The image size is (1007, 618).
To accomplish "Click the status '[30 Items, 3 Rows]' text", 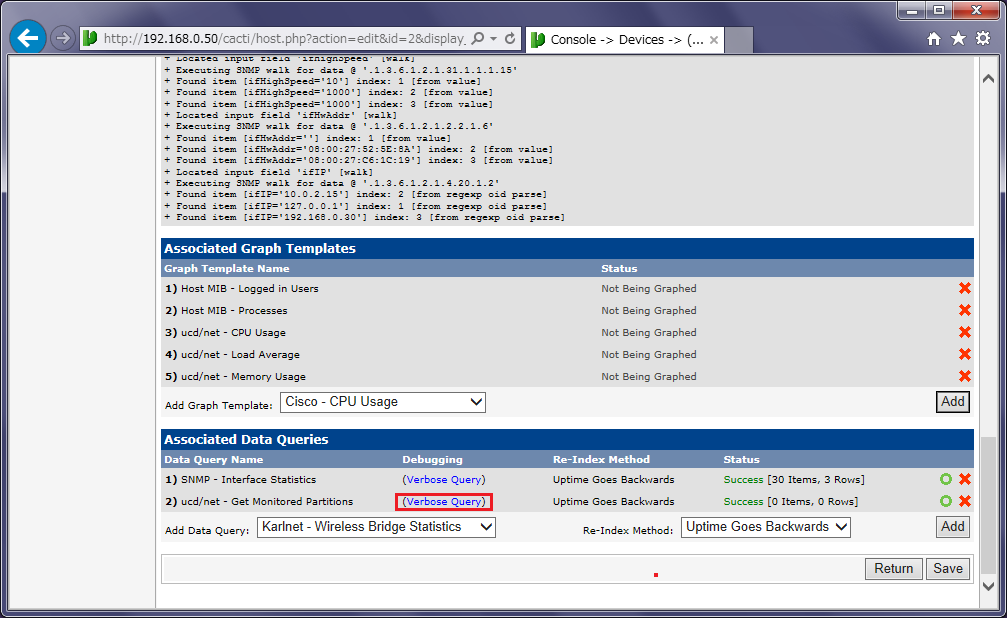I will (816, 480).
